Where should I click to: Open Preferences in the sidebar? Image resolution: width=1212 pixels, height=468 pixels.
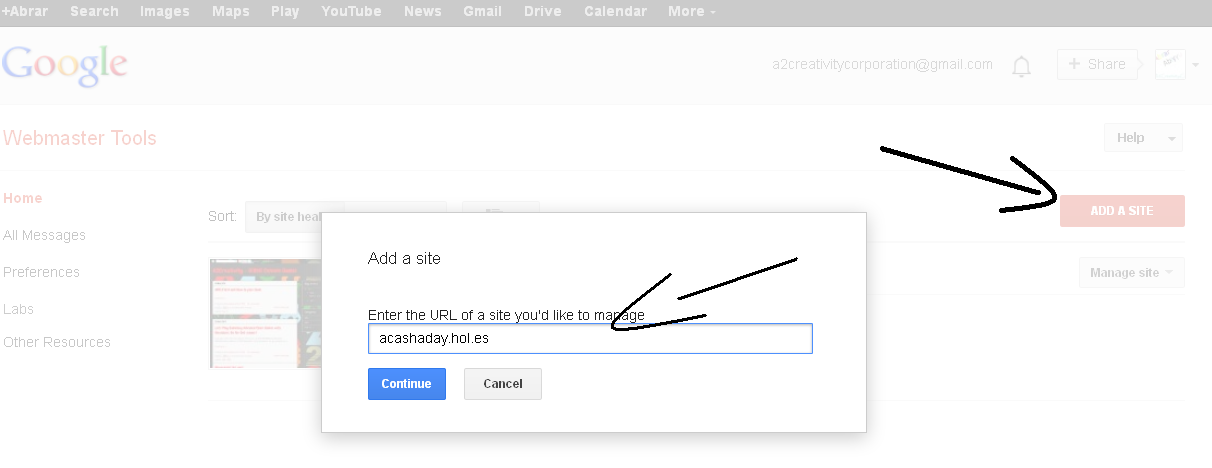(42, 272)
